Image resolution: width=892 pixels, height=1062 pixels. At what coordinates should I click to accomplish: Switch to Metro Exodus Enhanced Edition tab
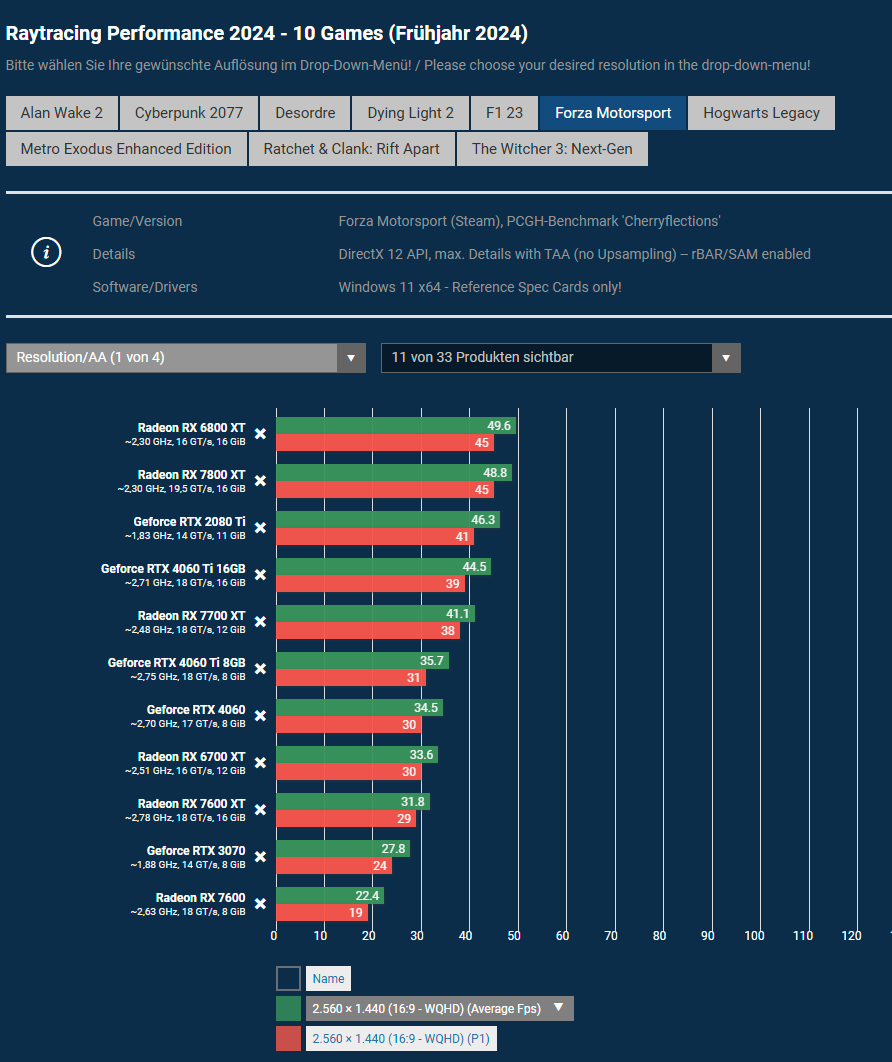point(126,149)
